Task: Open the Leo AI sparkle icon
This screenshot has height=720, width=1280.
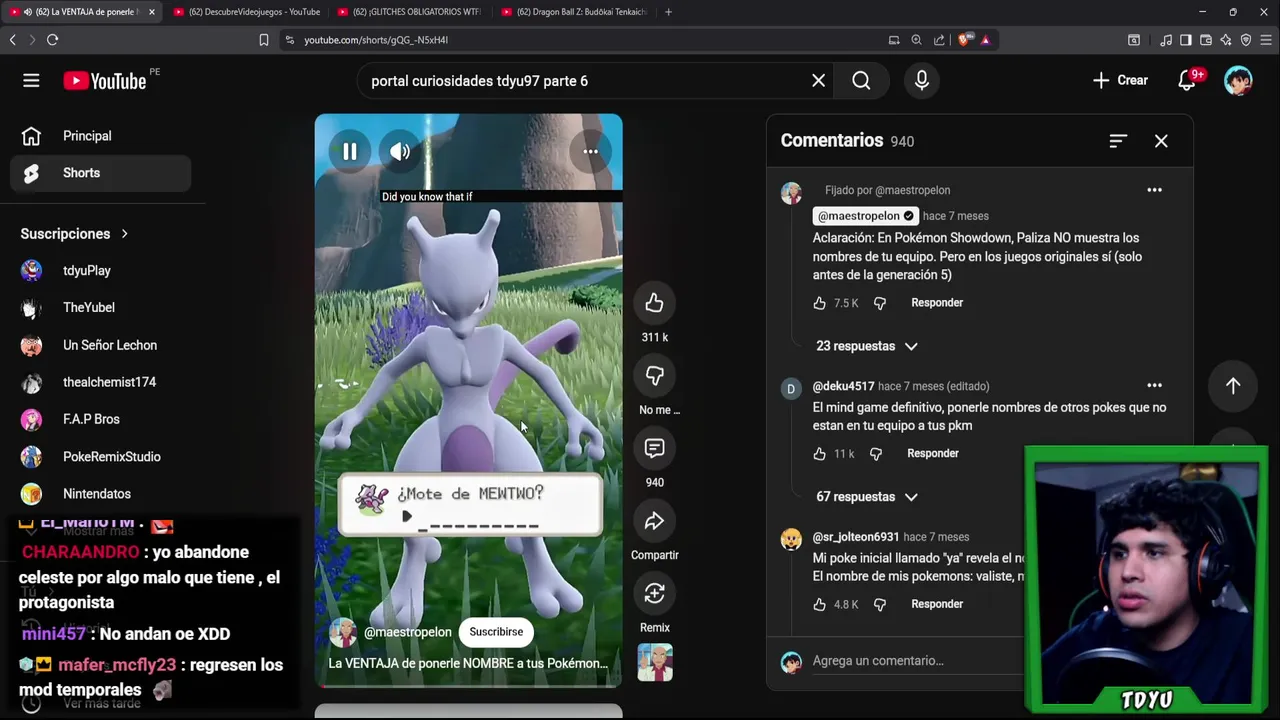Action: (x=1226, y=40)
